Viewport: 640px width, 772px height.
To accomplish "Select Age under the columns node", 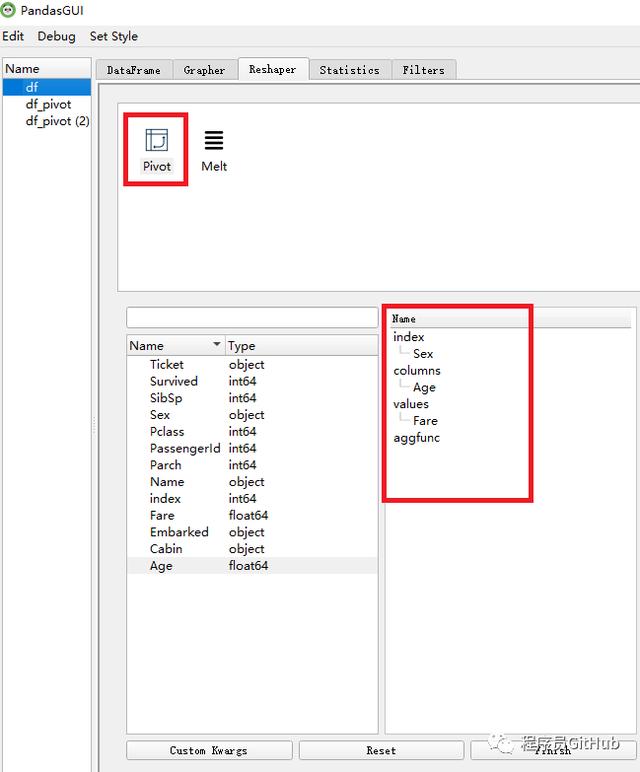I will point(424,387).
